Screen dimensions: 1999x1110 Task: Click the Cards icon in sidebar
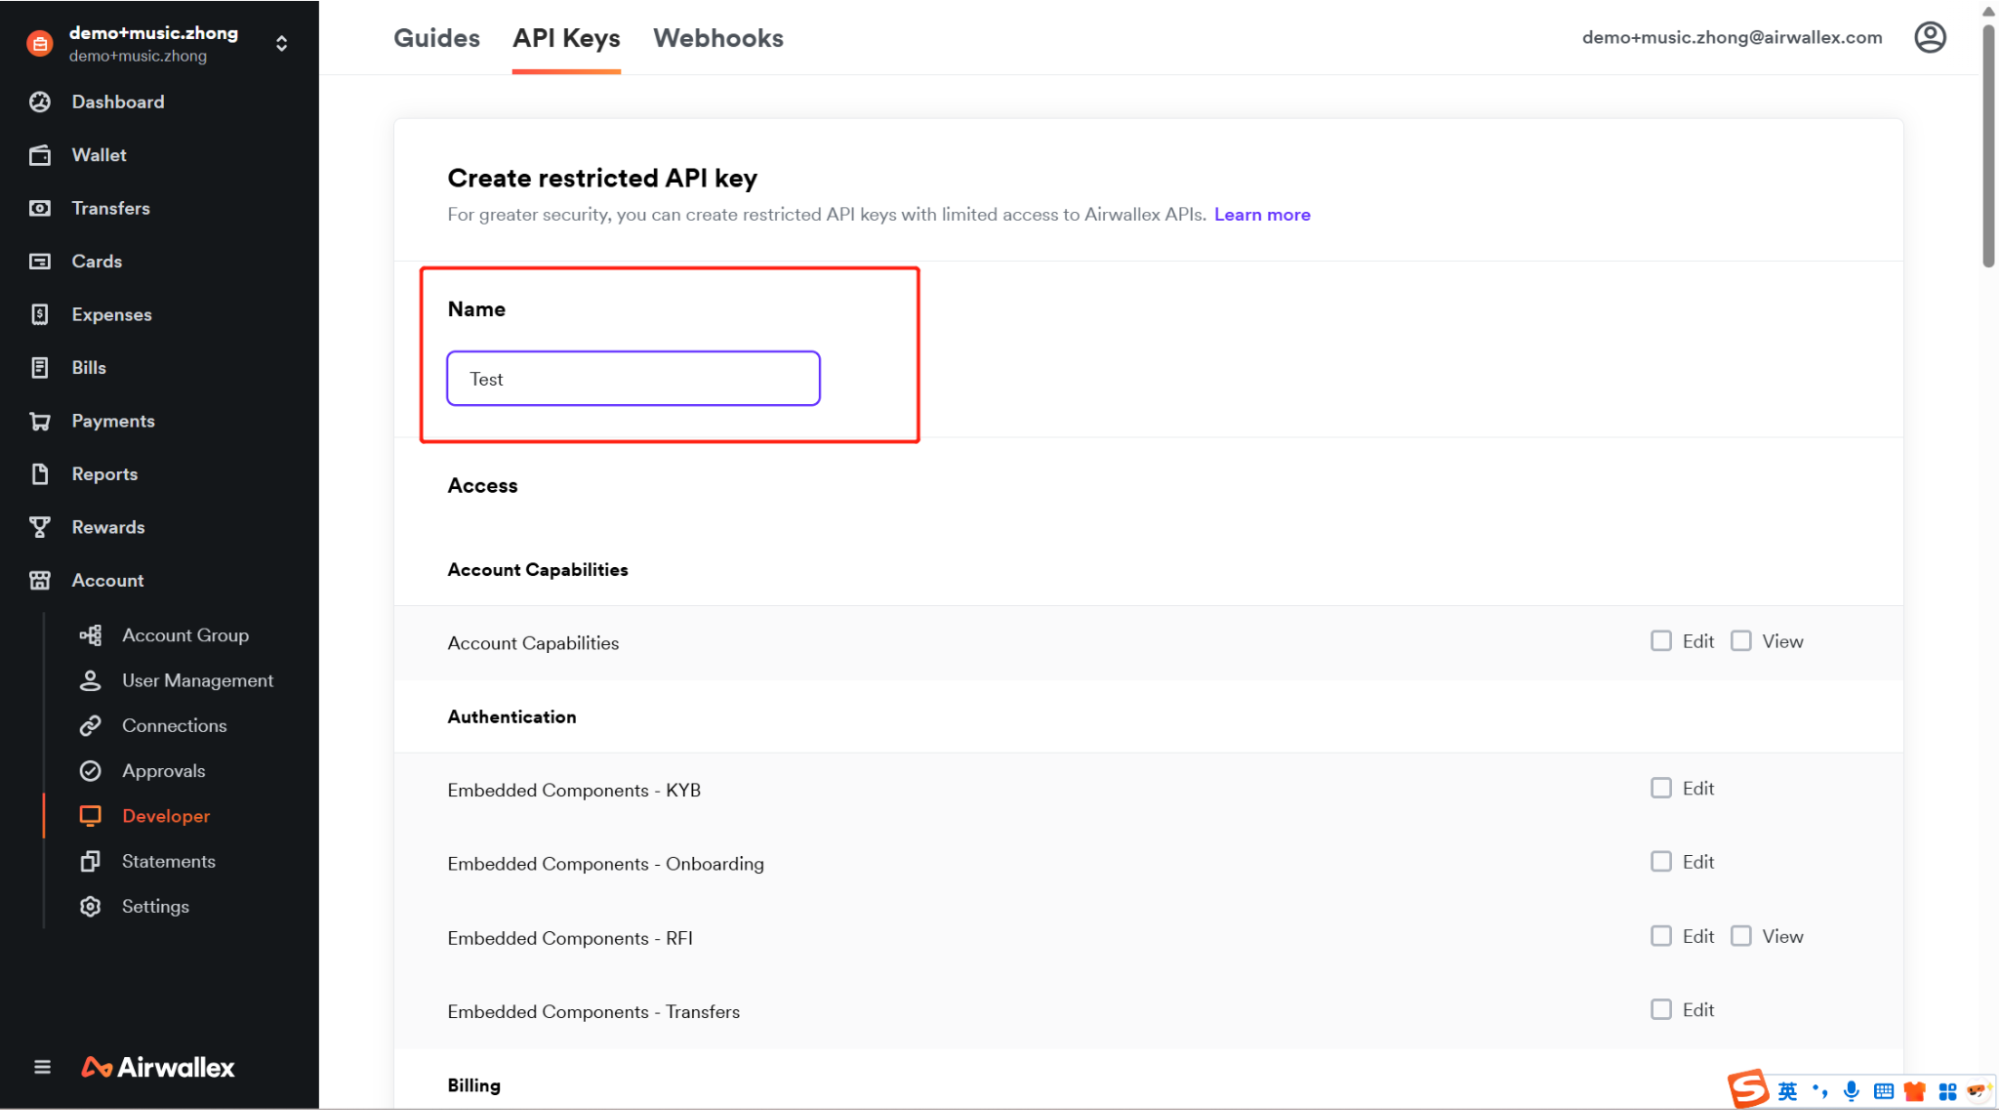coord(40,261)
